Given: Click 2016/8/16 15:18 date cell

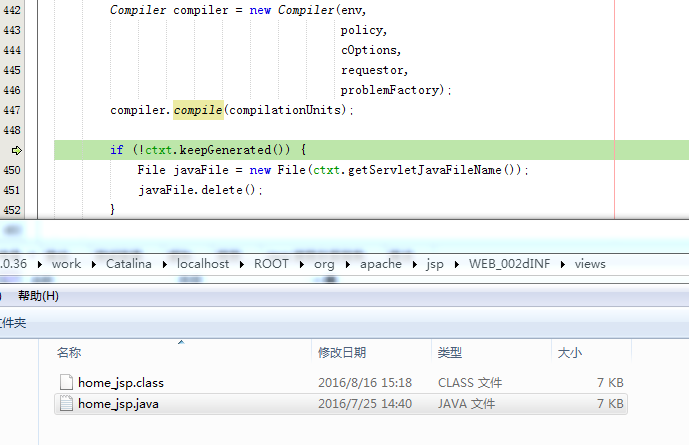Looking at the screenshot, I should point(365,383).
